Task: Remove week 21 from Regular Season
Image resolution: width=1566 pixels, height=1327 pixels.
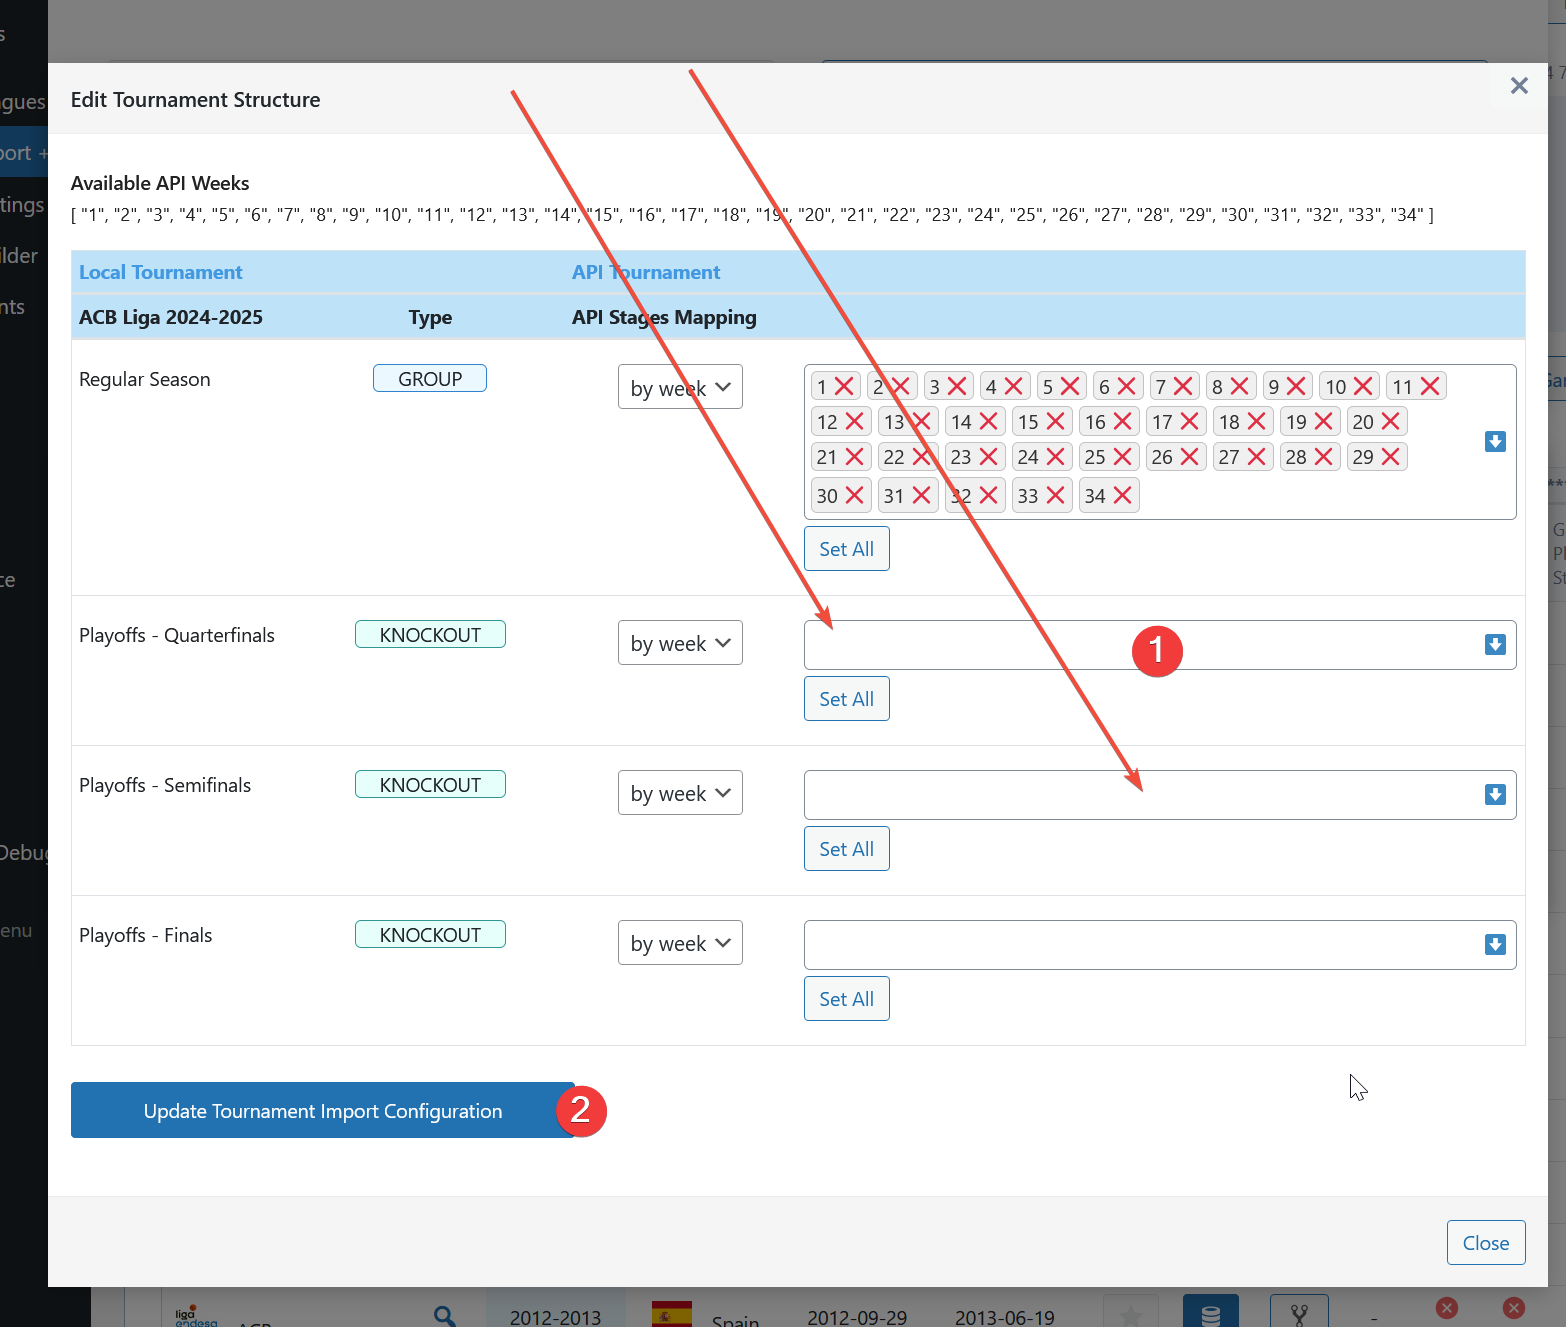Action: tap(854, 456)
